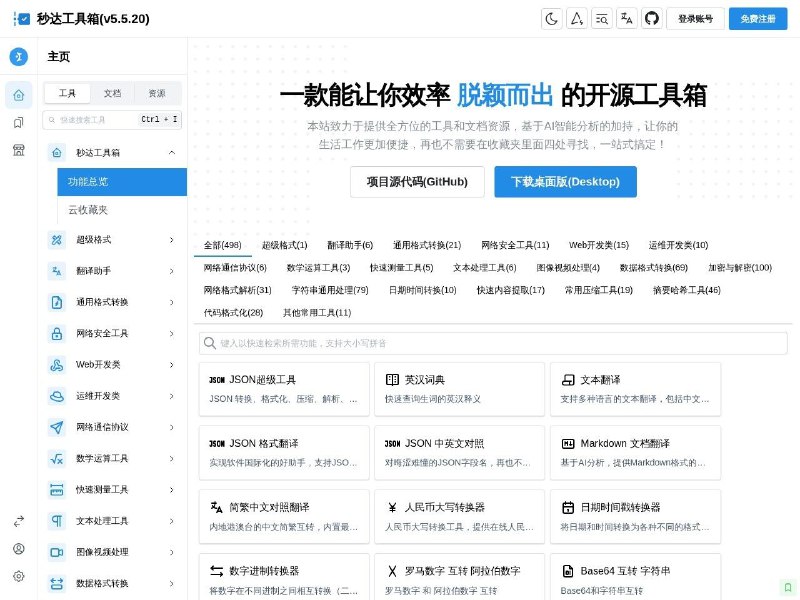The image size is (800, 600).
Task: Select the 加密与解密(100) category tab
Action: (x=740, y=268)
